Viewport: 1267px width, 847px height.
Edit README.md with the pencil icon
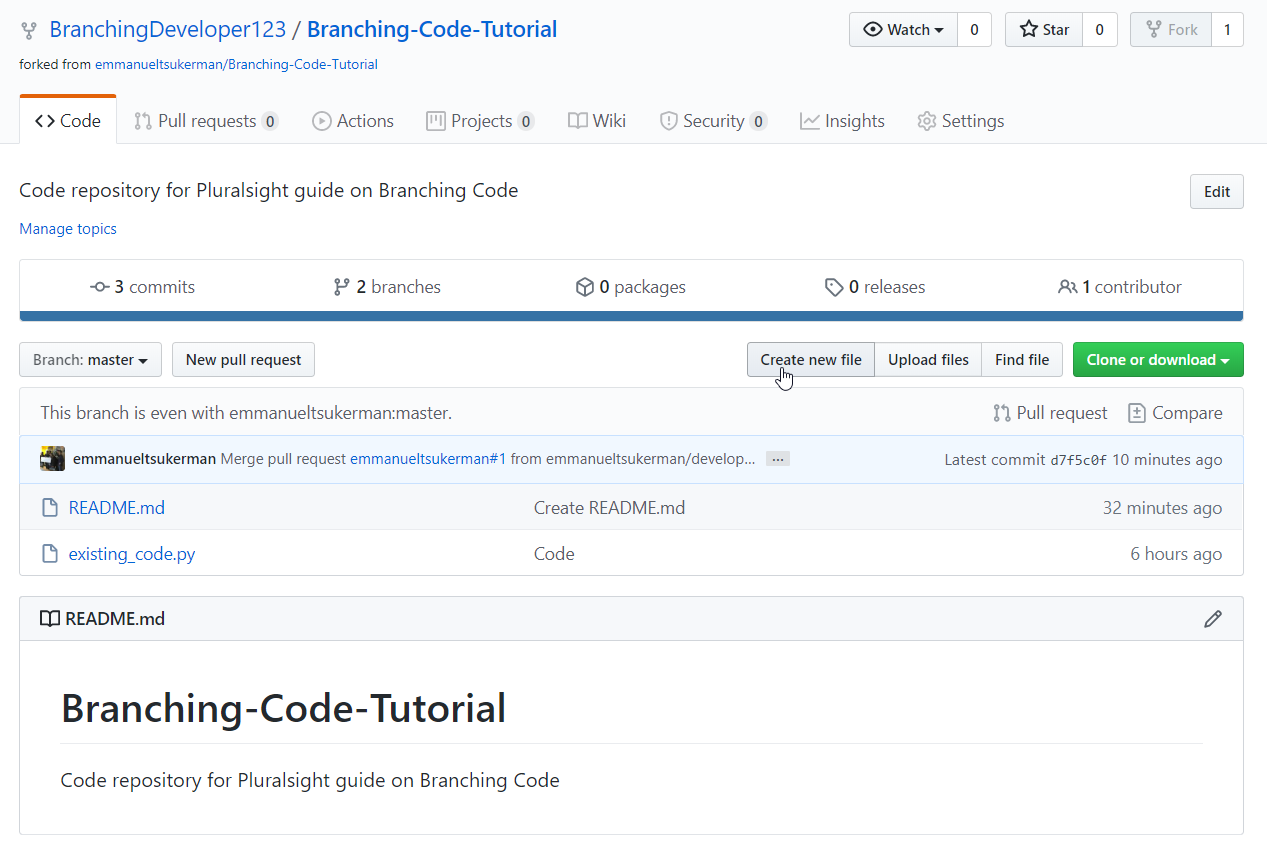pyautogui.click(x=1213, y=619)
